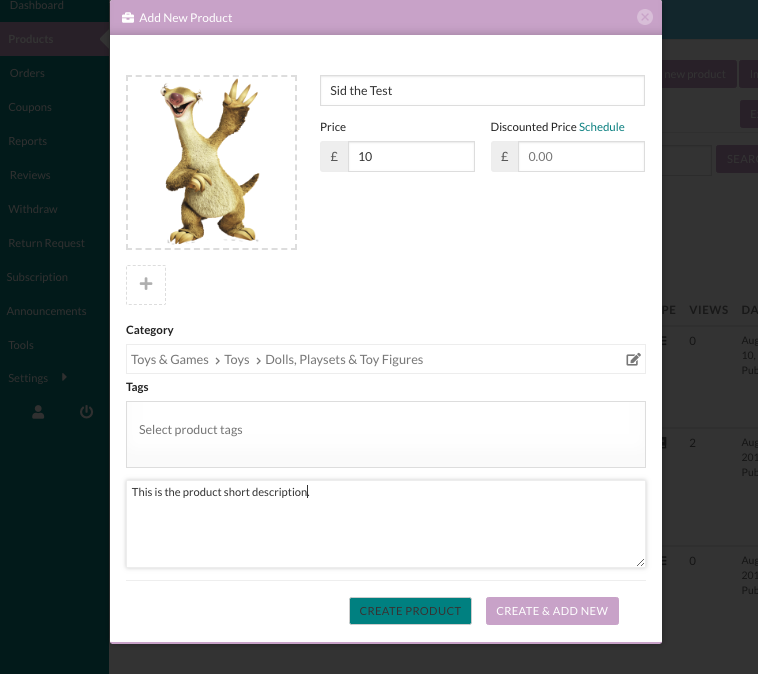This screenshot has width=758, height=674.
Task: Open Withdraw in the sidebar
Action: point(33,209)
